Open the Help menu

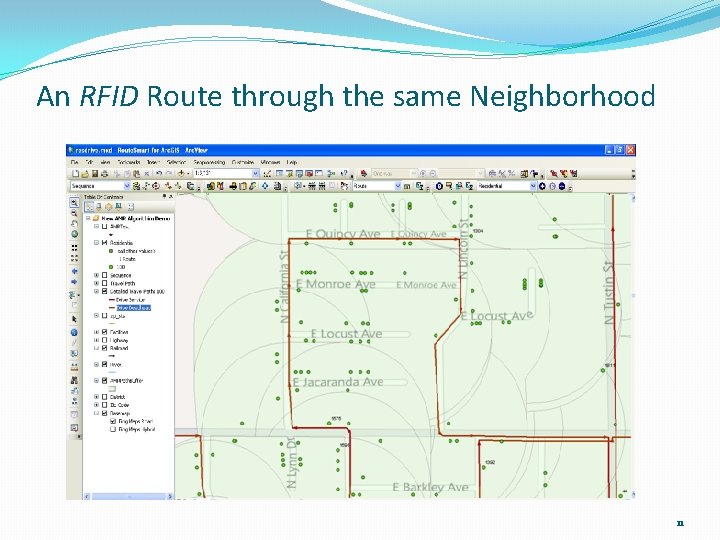click(292, 162)
